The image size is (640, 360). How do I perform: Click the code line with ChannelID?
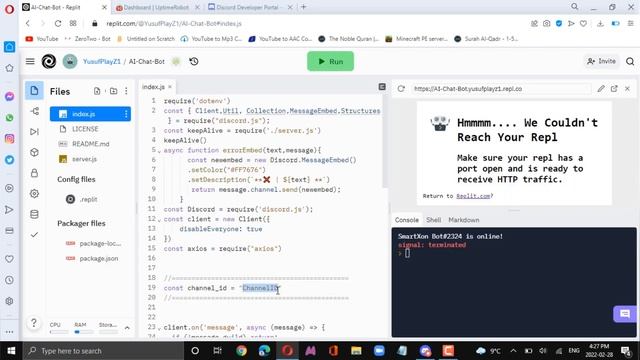(222, 288)
